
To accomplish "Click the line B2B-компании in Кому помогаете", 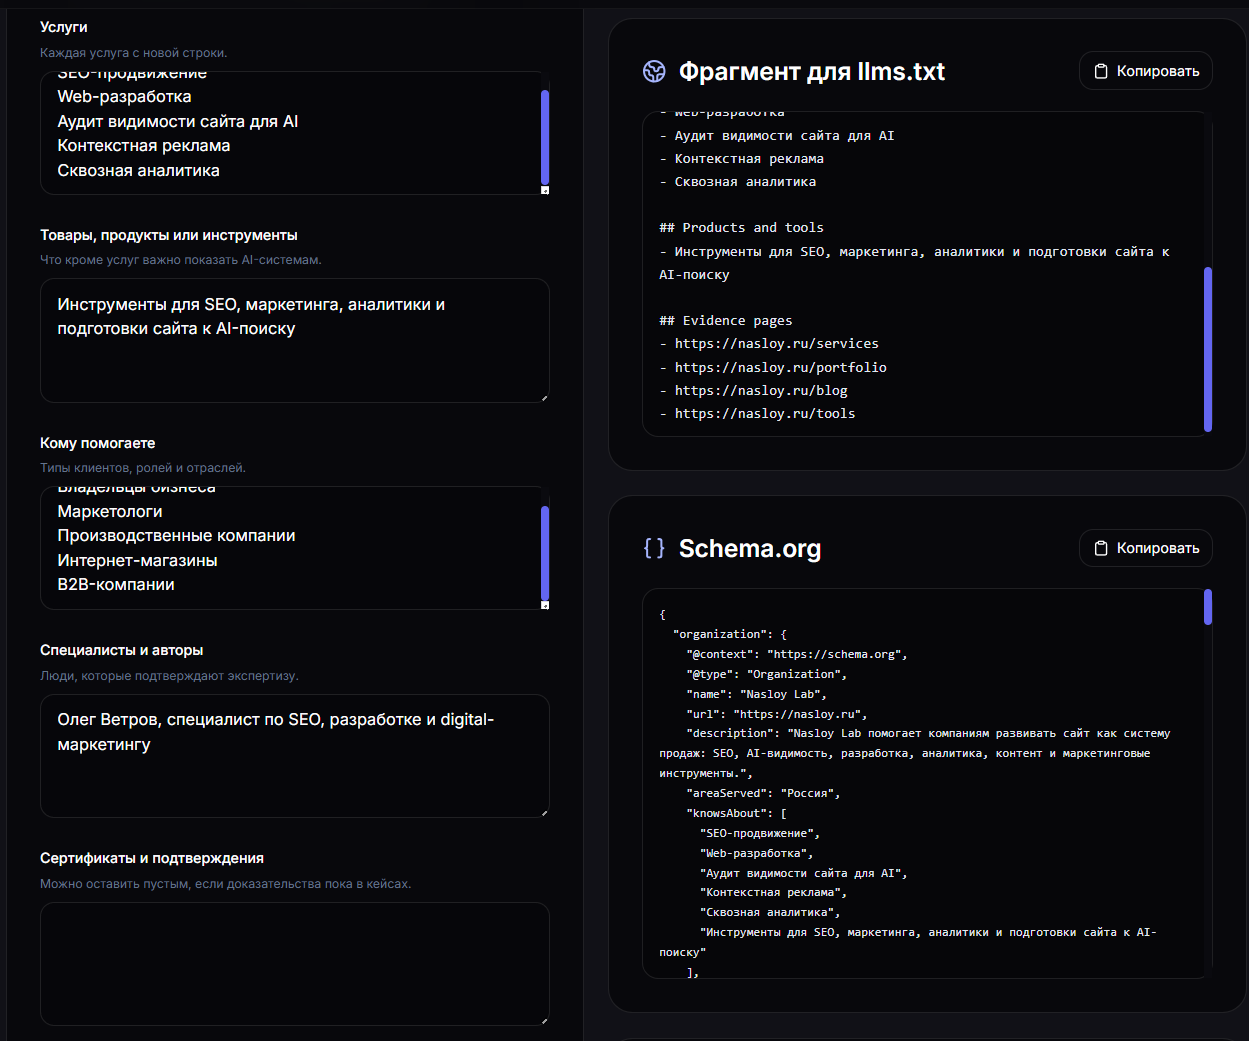I will click(x=116, y=584).
